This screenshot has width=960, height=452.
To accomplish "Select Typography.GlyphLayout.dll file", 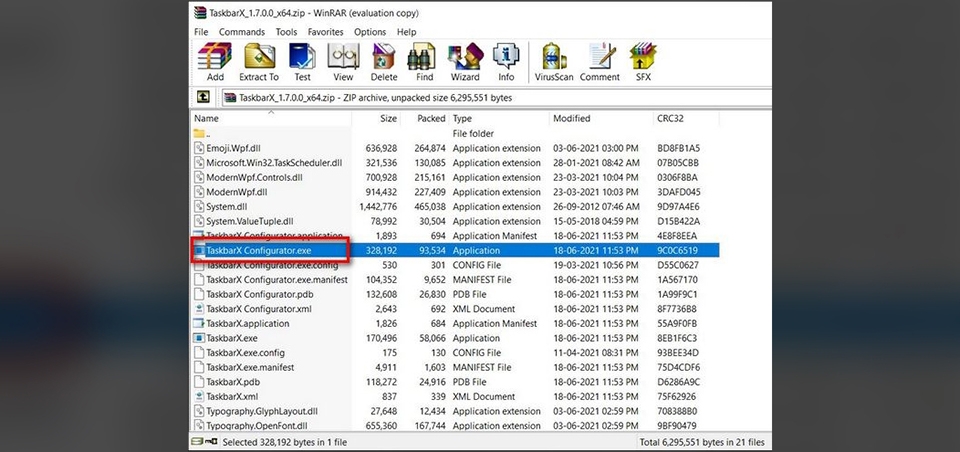I will (261, 411).
